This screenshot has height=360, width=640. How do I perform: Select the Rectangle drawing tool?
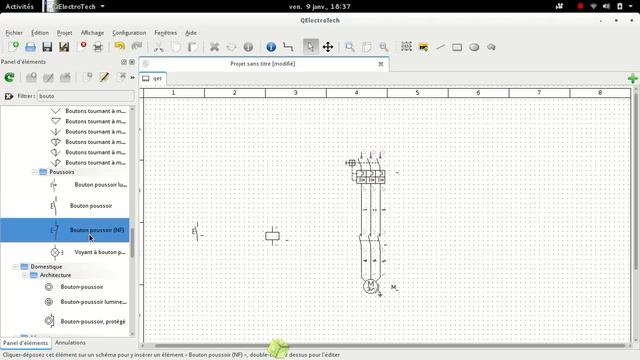[x=457, y=47]
